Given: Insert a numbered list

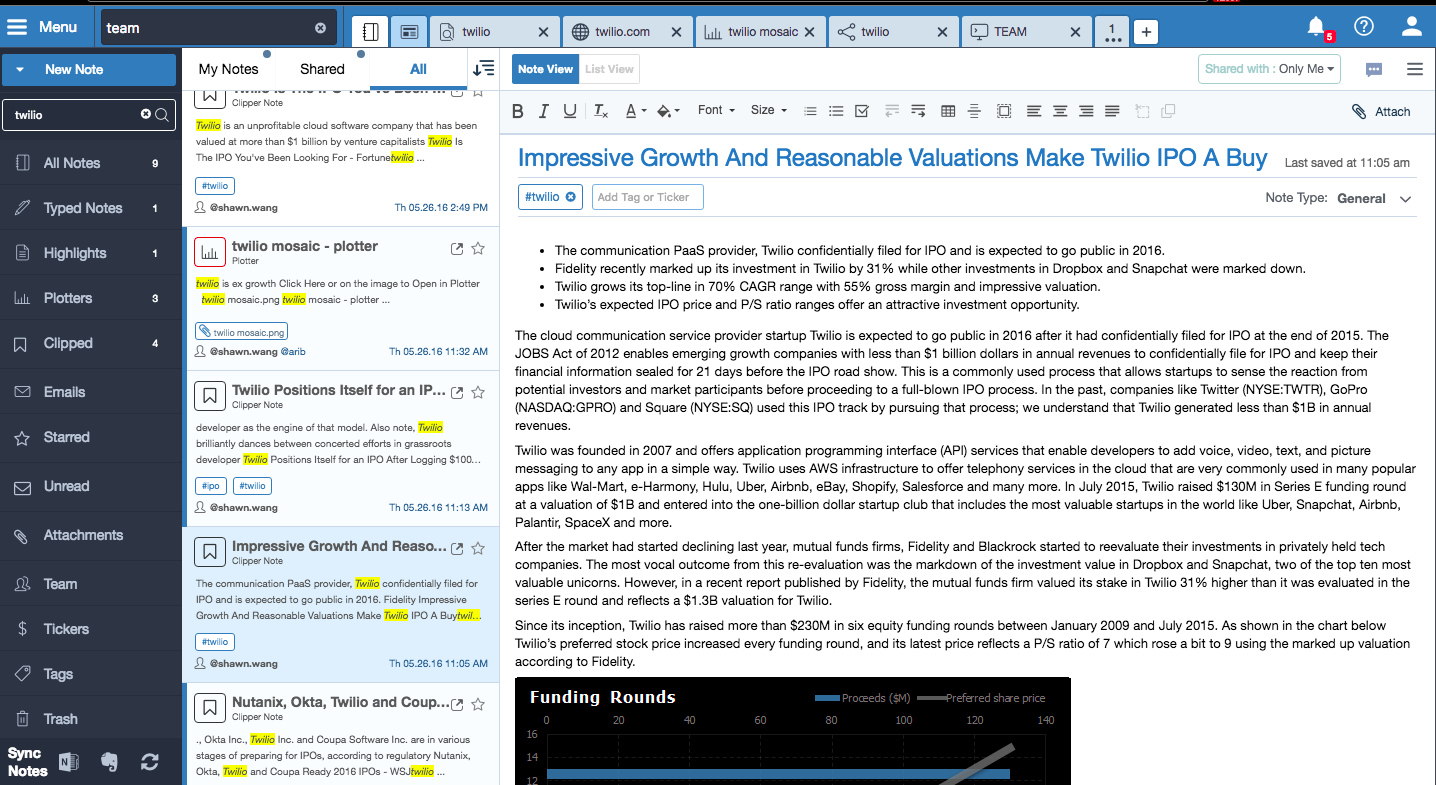Looking at the screenshot, I should 810,111.
